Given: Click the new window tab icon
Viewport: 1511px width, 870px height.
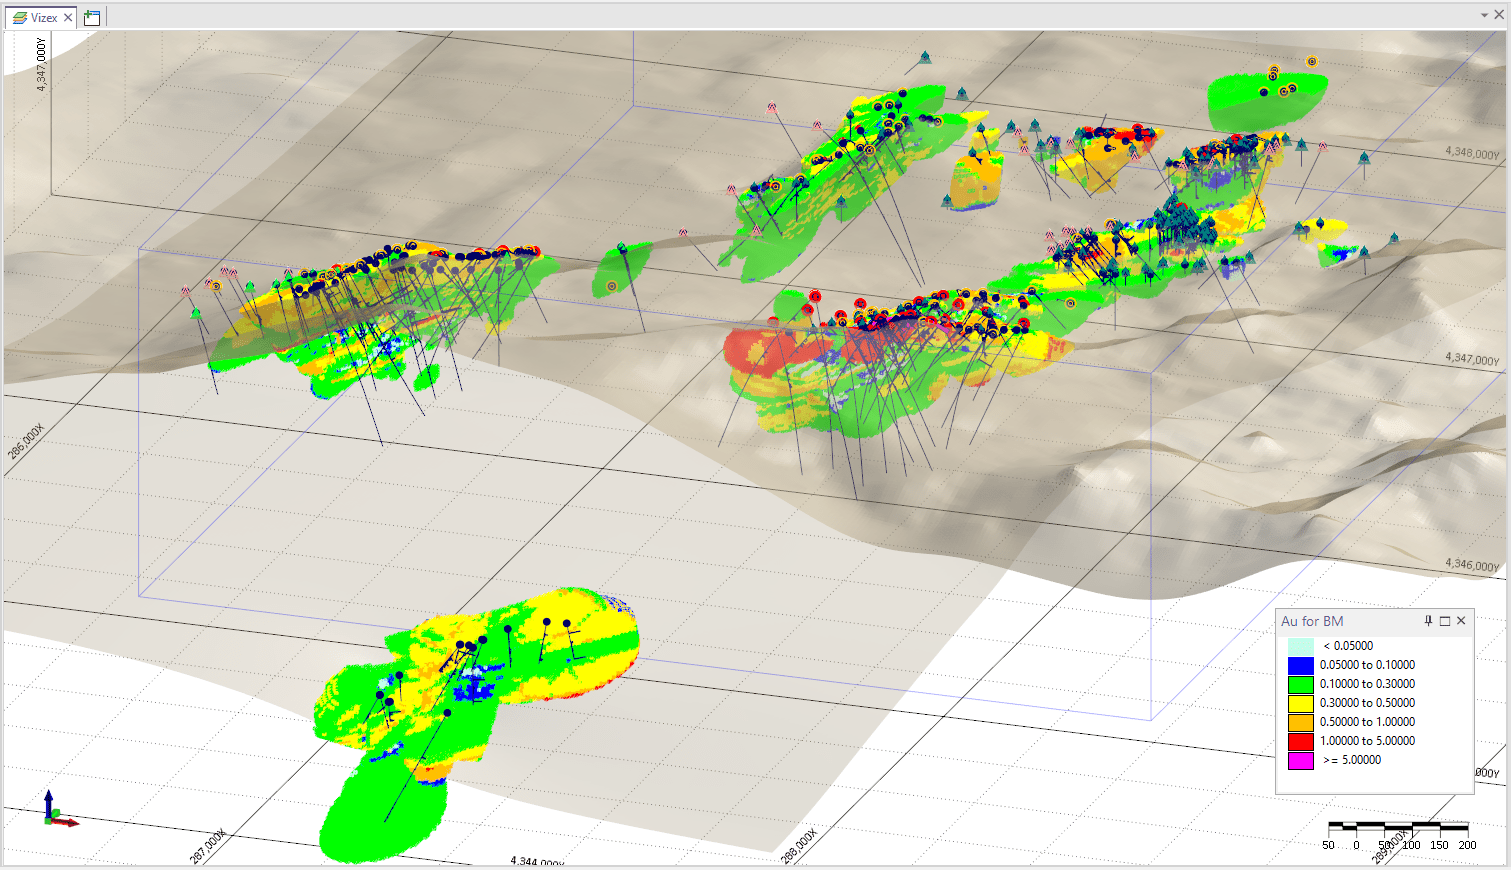Looking at the screenshot, I should pyautogui.click(x=92, y=17).
